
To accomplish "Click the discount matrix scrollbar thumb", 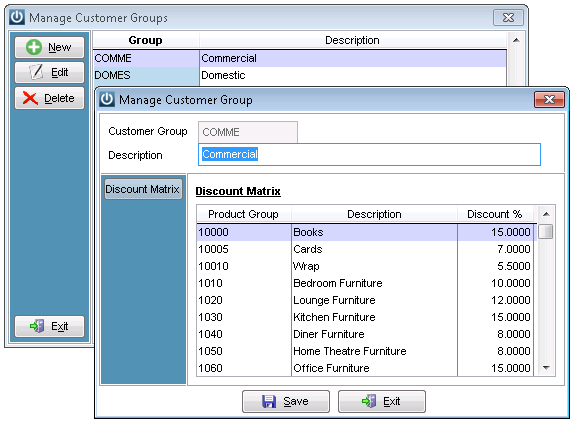I will point(546,232).
